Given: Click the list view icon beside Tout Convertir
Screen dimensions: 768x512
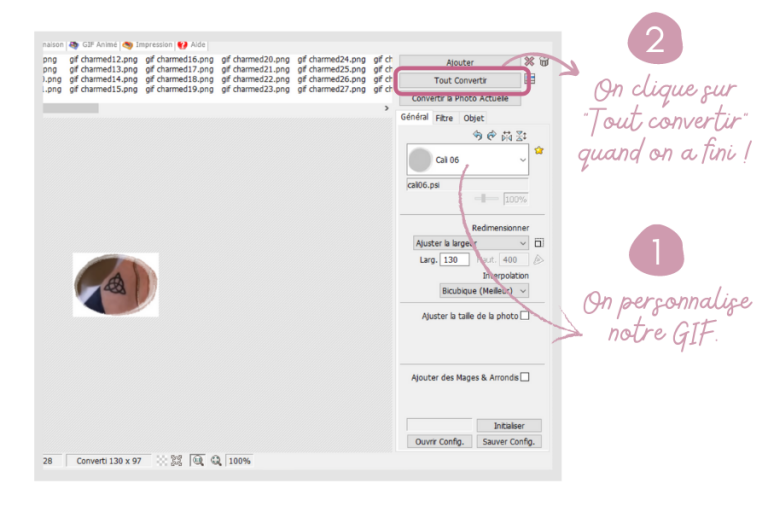Looking at the screenshot, I should [x=532, y=79].
